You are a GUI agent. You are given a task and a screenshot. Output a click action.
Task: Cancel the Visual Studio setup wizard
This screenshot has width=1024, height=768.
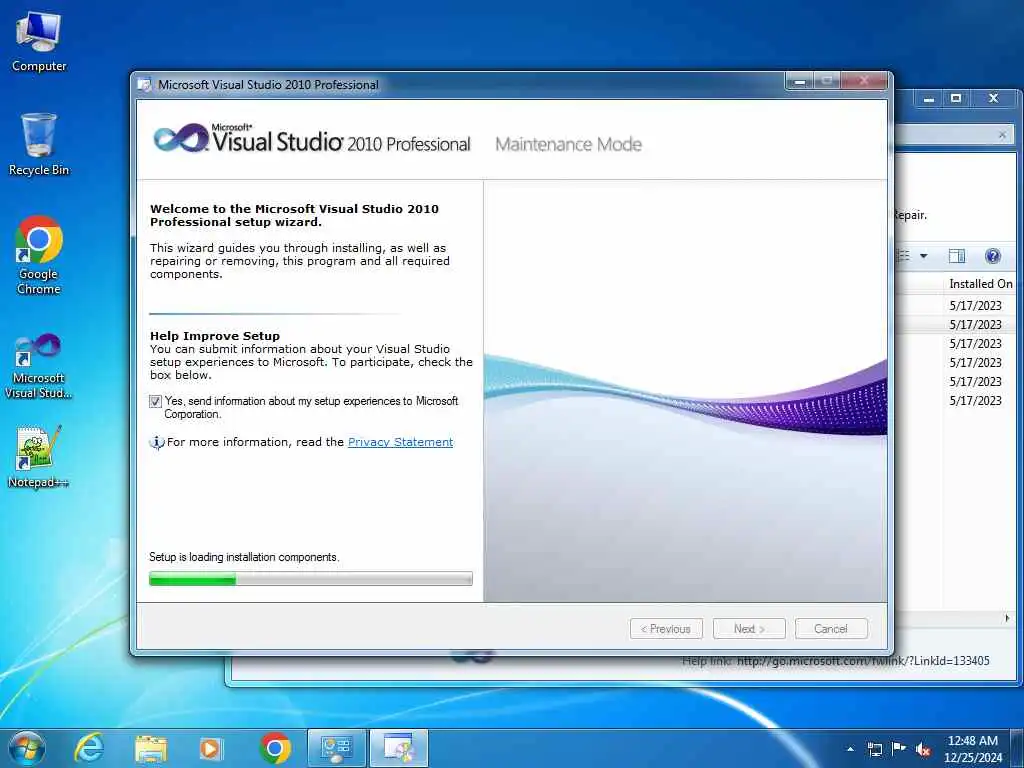click(x=831, y=629)
